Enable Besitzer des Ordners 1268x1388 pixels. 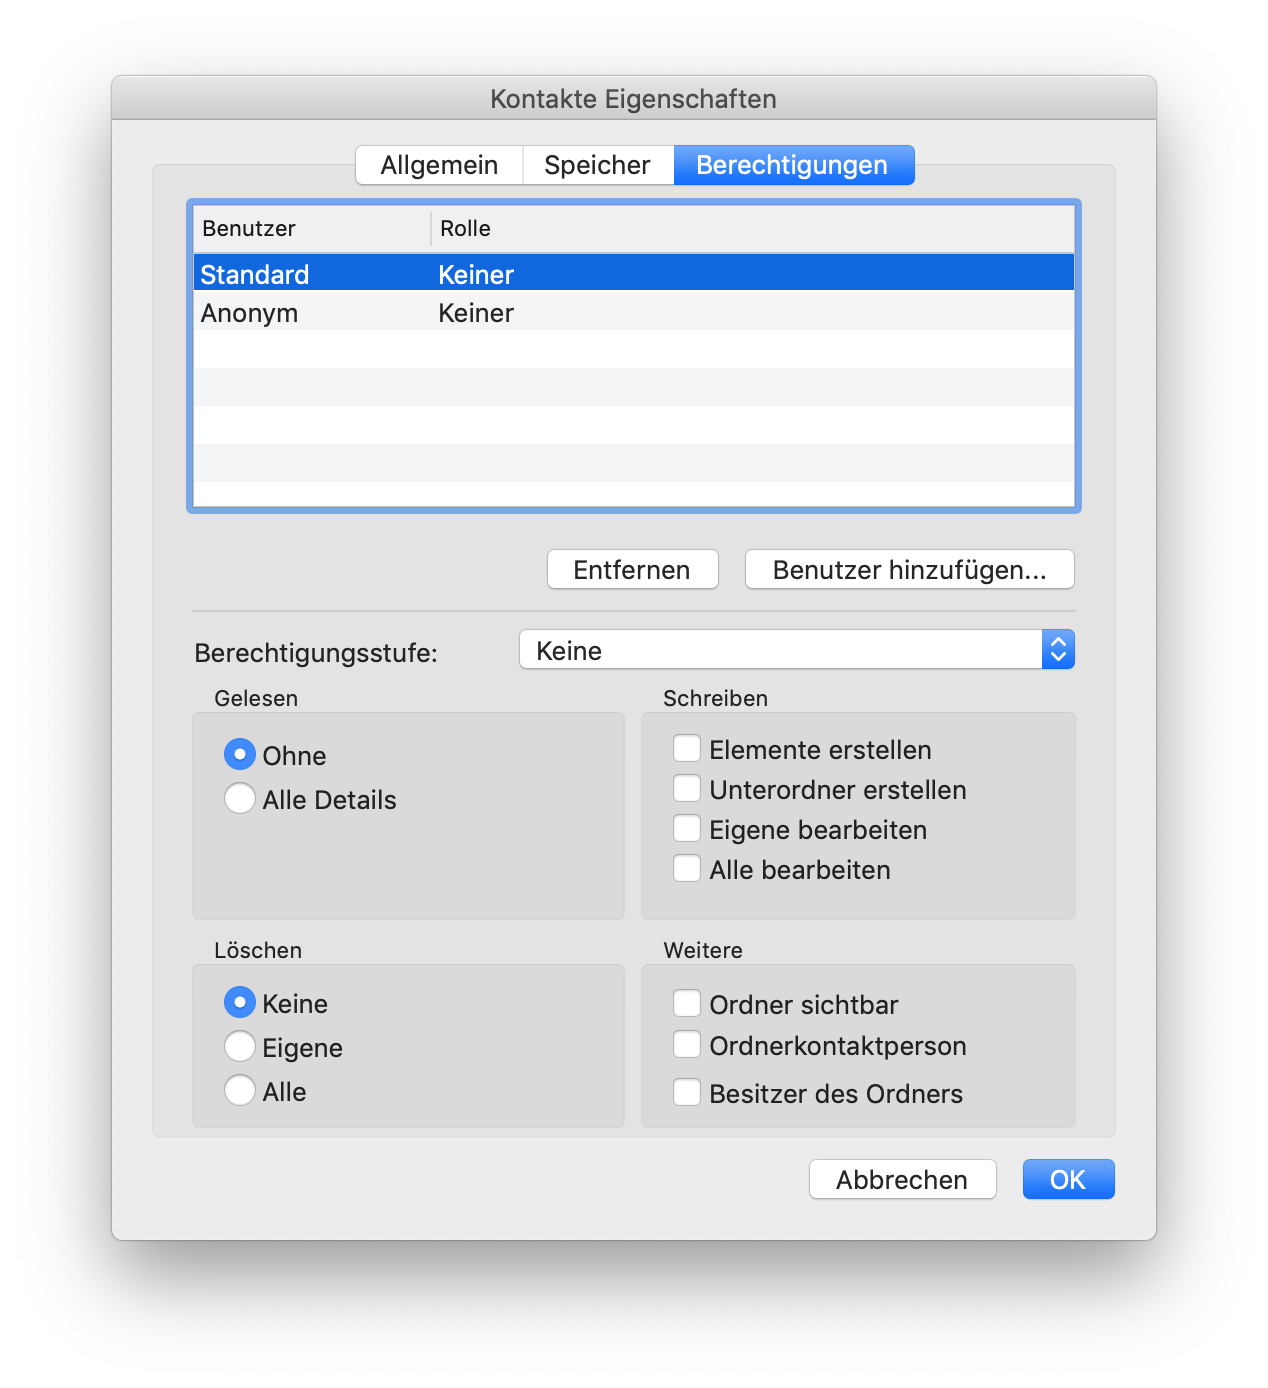(x=687, y=1092)
